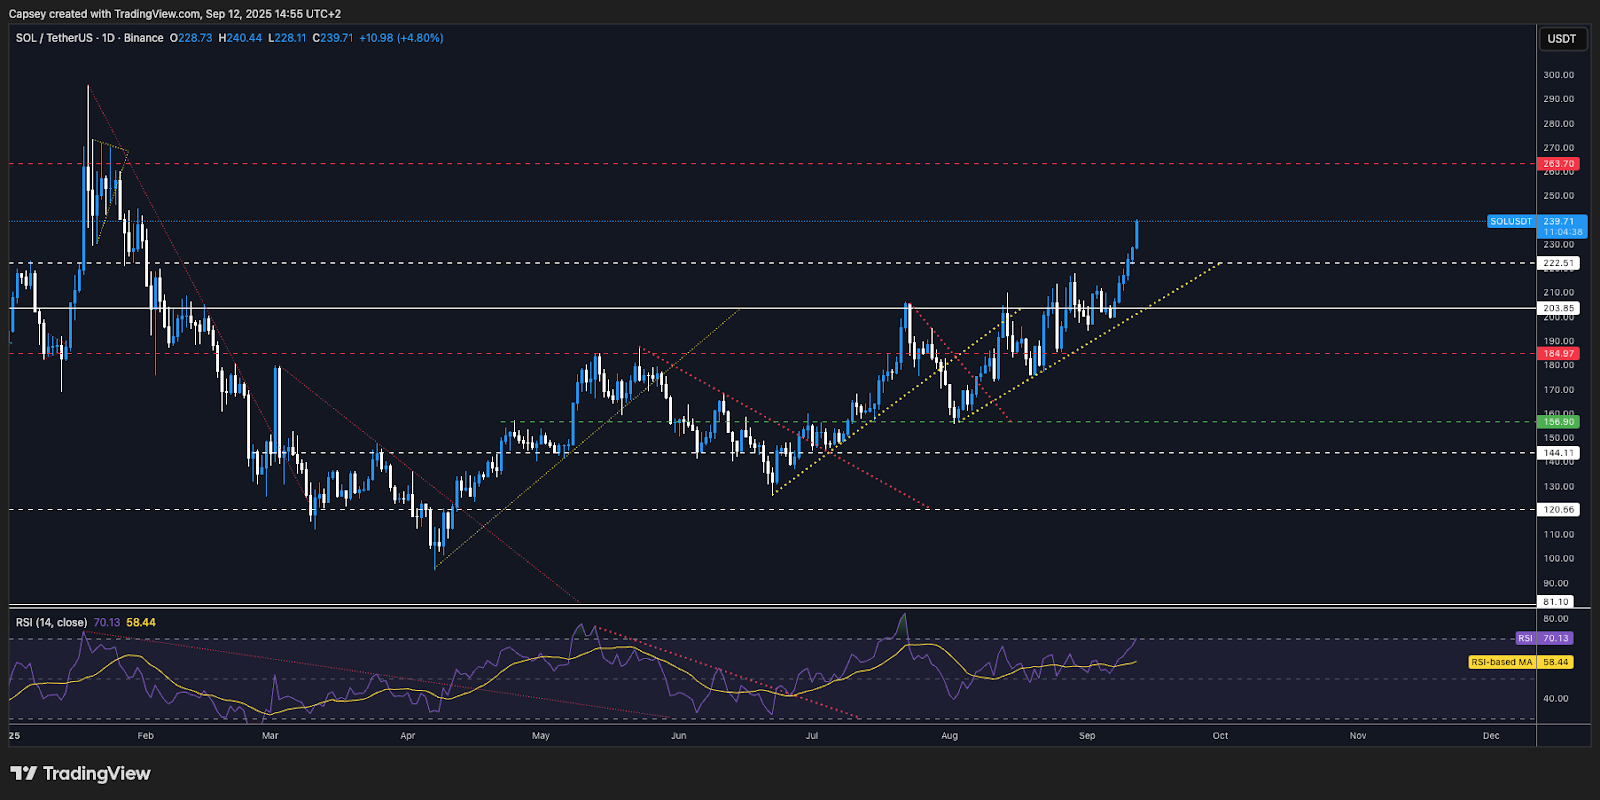Click the SOLUSDT current price tag

click(1510, 221)
